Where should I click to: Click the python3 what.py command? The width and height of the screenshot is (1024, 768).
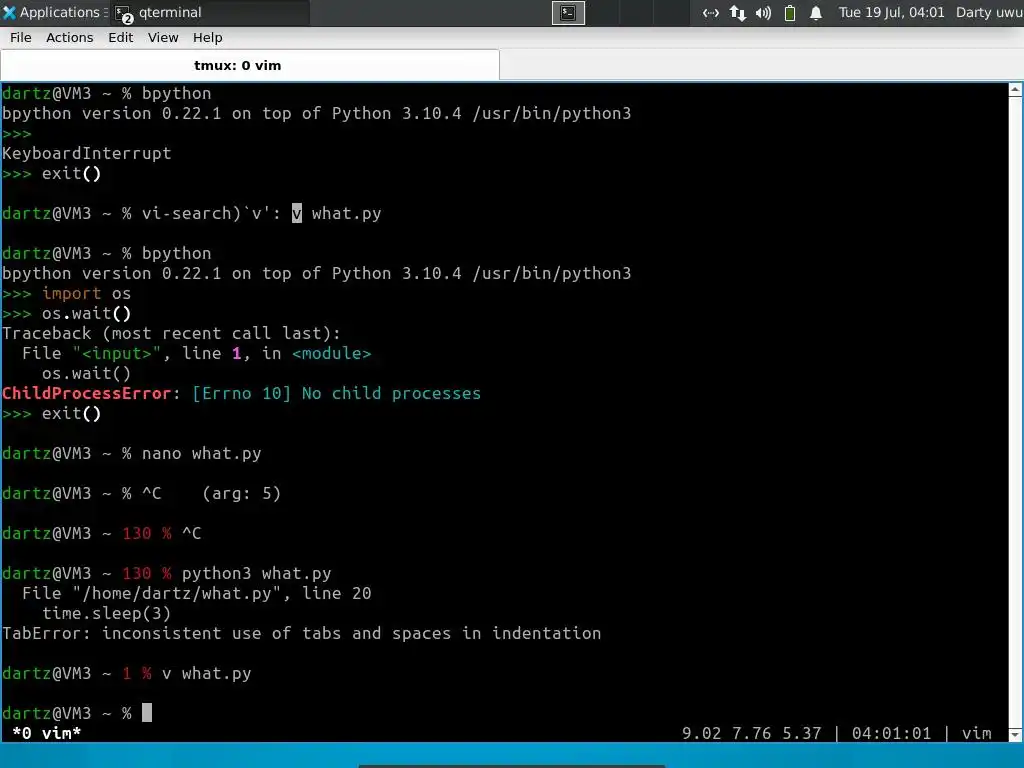click(257, 573)
